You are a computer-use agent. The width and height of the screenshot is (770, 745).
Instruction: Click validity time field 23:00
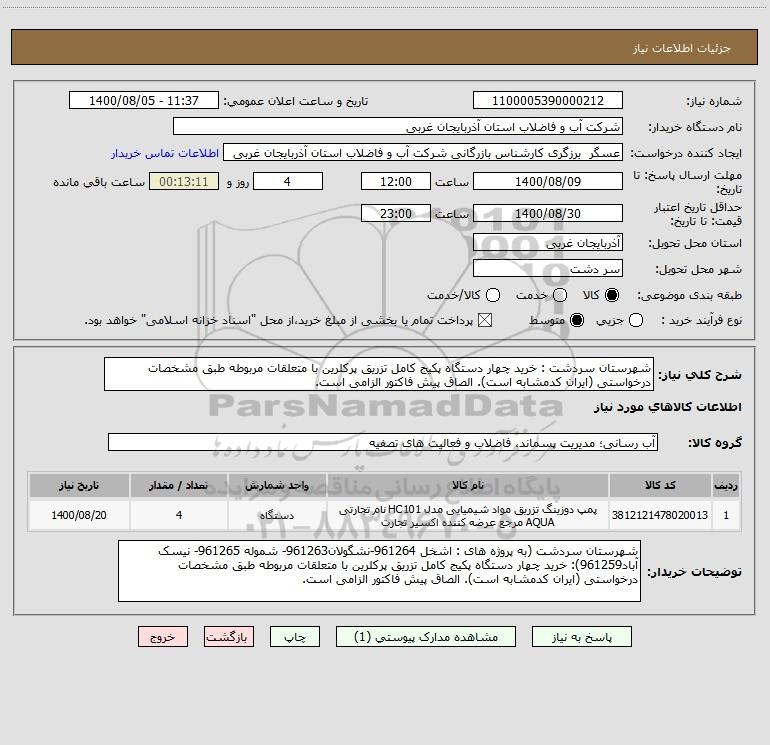pyautogui.click(x=396, y=213)
